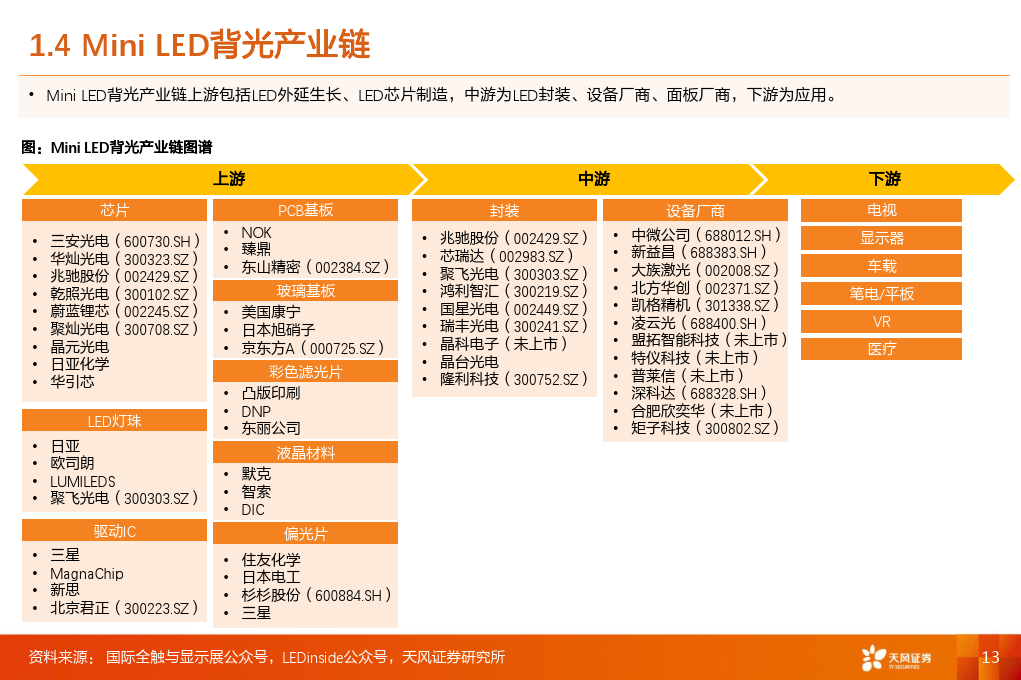Click the page number 13
Screen dimensions: 1021x680
point(990,657)
